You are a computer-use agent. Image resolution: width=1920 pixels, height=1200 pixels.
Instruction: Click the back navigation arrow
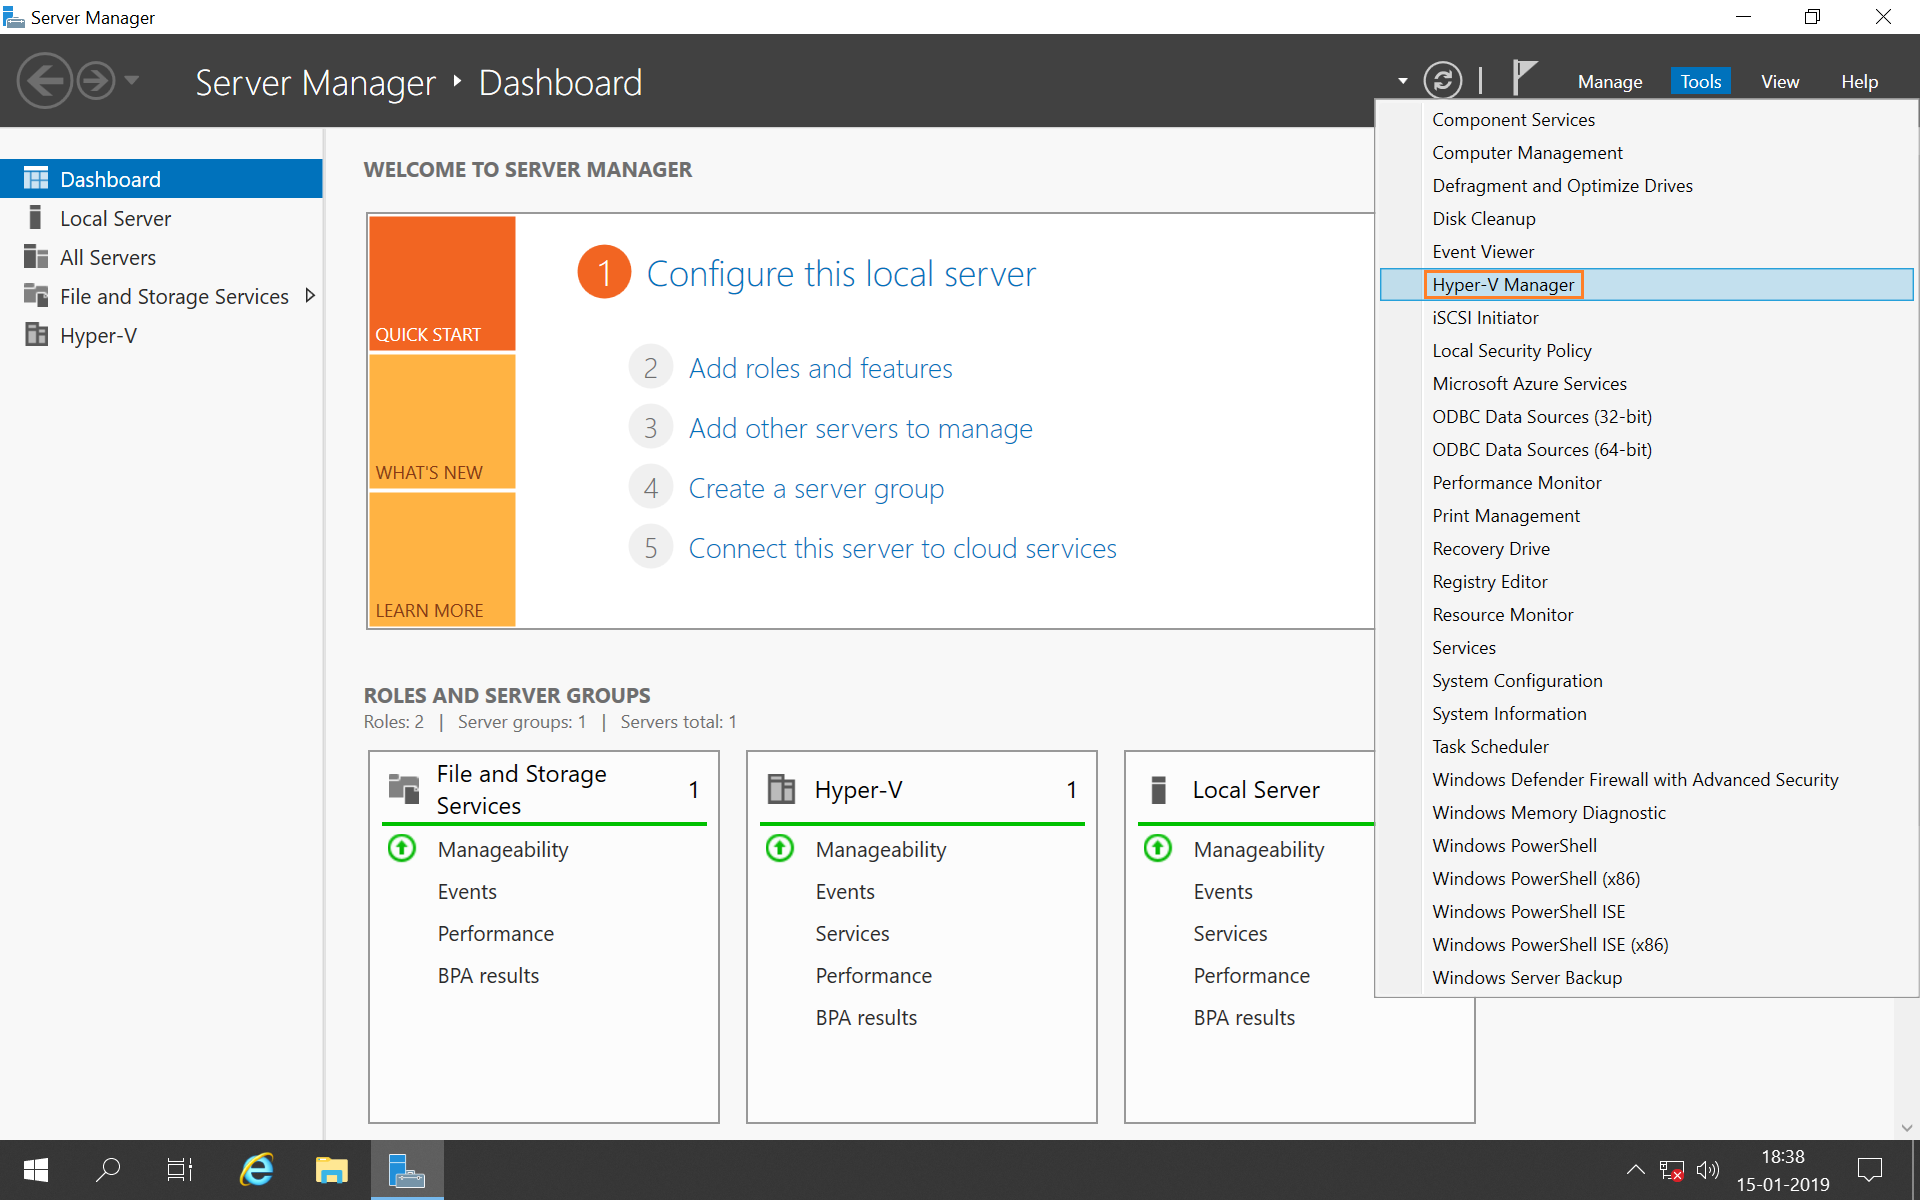point(44,81)
